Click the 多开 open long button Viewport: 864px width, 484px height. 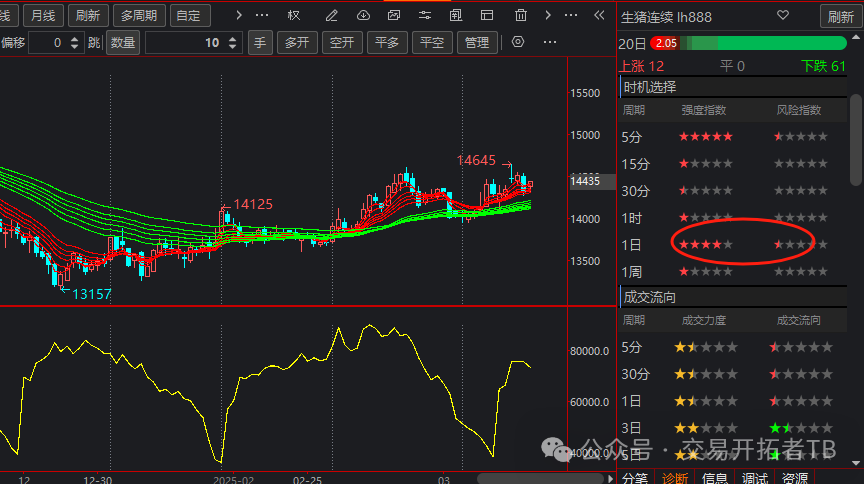pyautogui.click(x=297, y=42)
